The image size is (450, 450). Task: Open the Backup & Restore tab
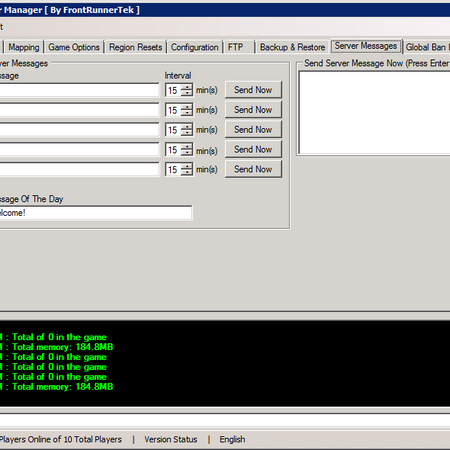(x=292, y=47)
